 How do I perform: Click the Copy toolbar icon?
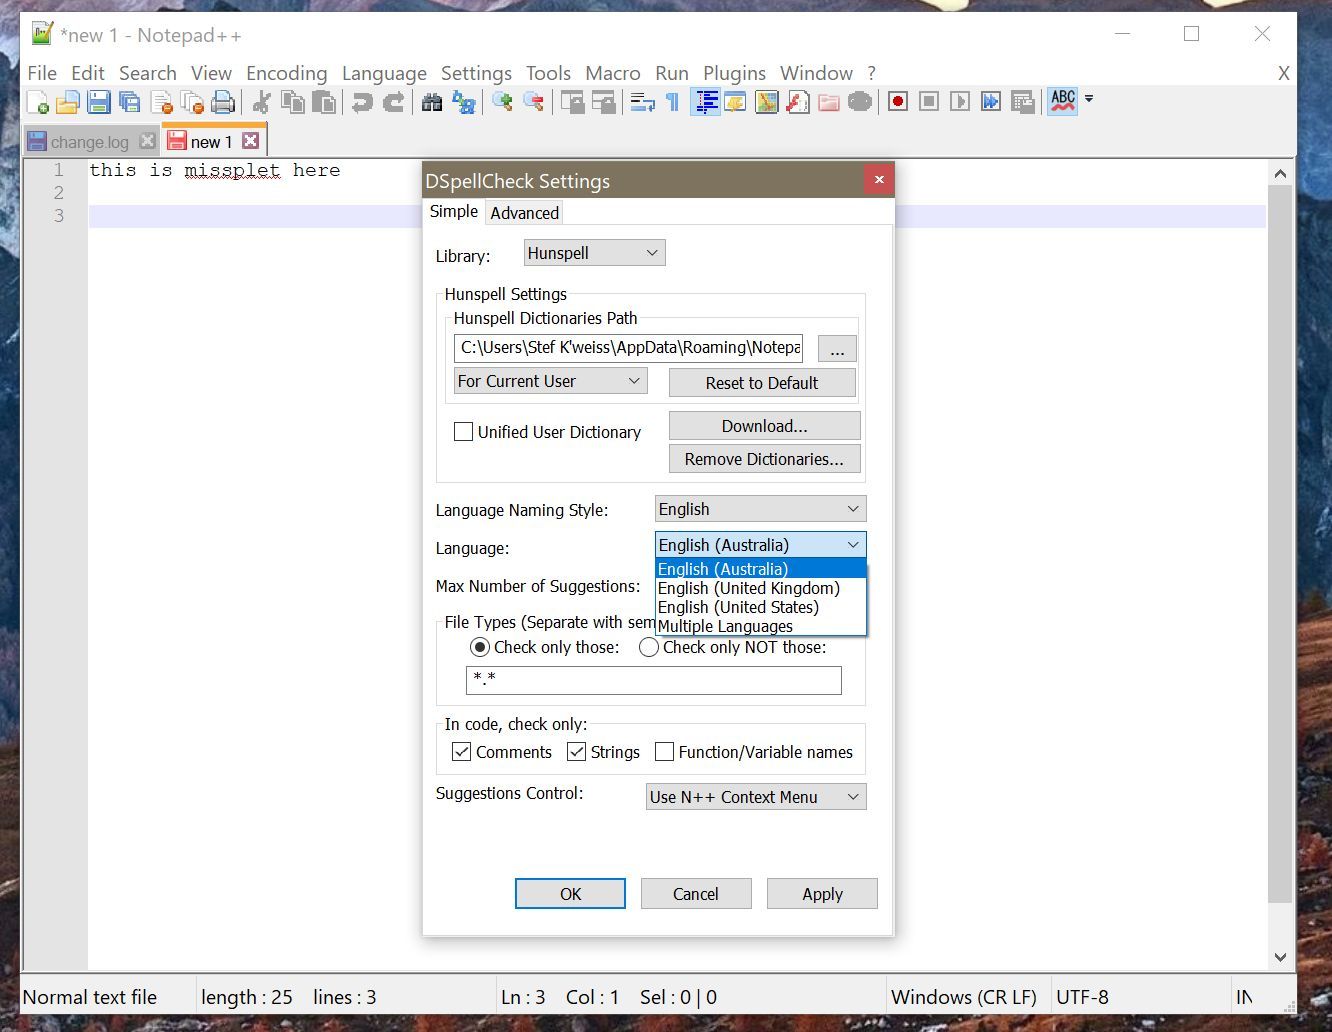pyautogui.click(x=293, y=102)
